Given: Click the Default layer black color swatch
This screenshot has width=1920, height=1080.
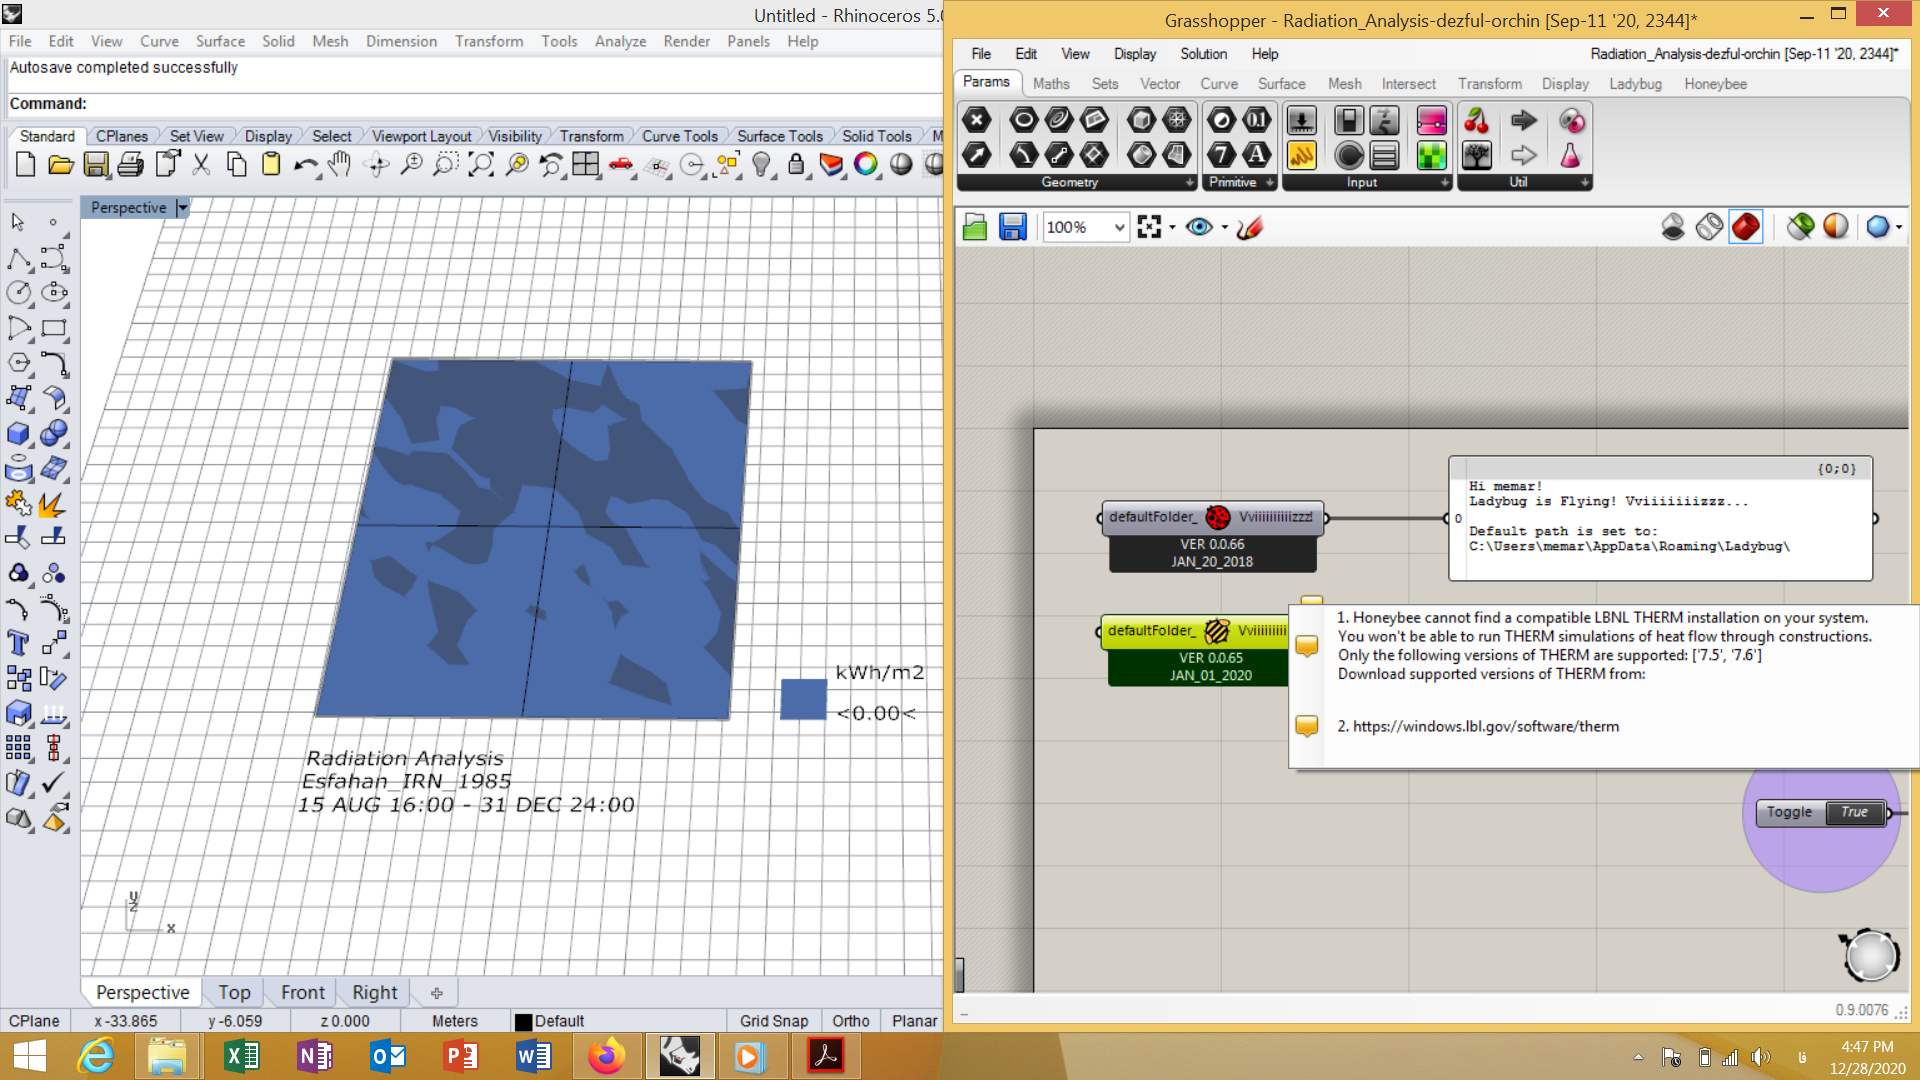Looking at the screenshot, I should [x=522, y=1022].
